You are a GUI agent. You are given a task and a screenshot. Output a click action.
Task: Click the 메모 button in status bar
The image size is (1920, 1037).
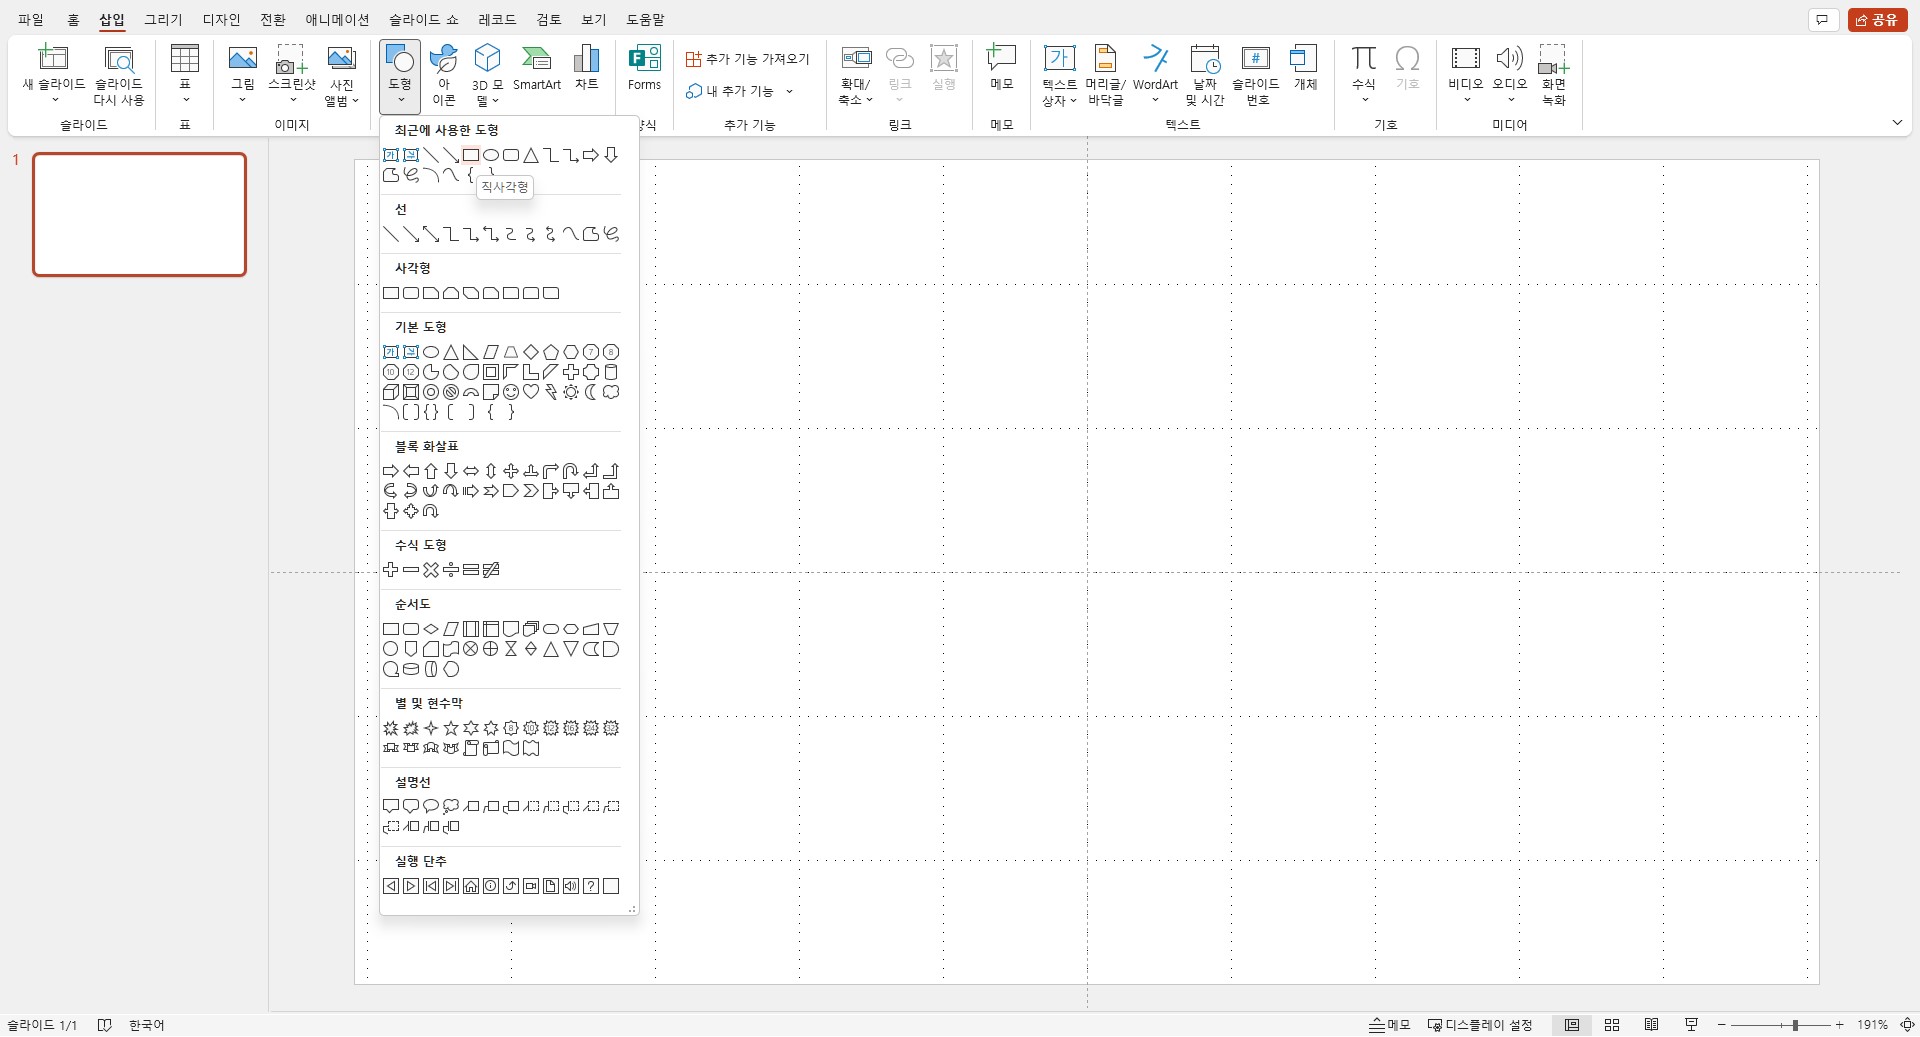1389,1025
